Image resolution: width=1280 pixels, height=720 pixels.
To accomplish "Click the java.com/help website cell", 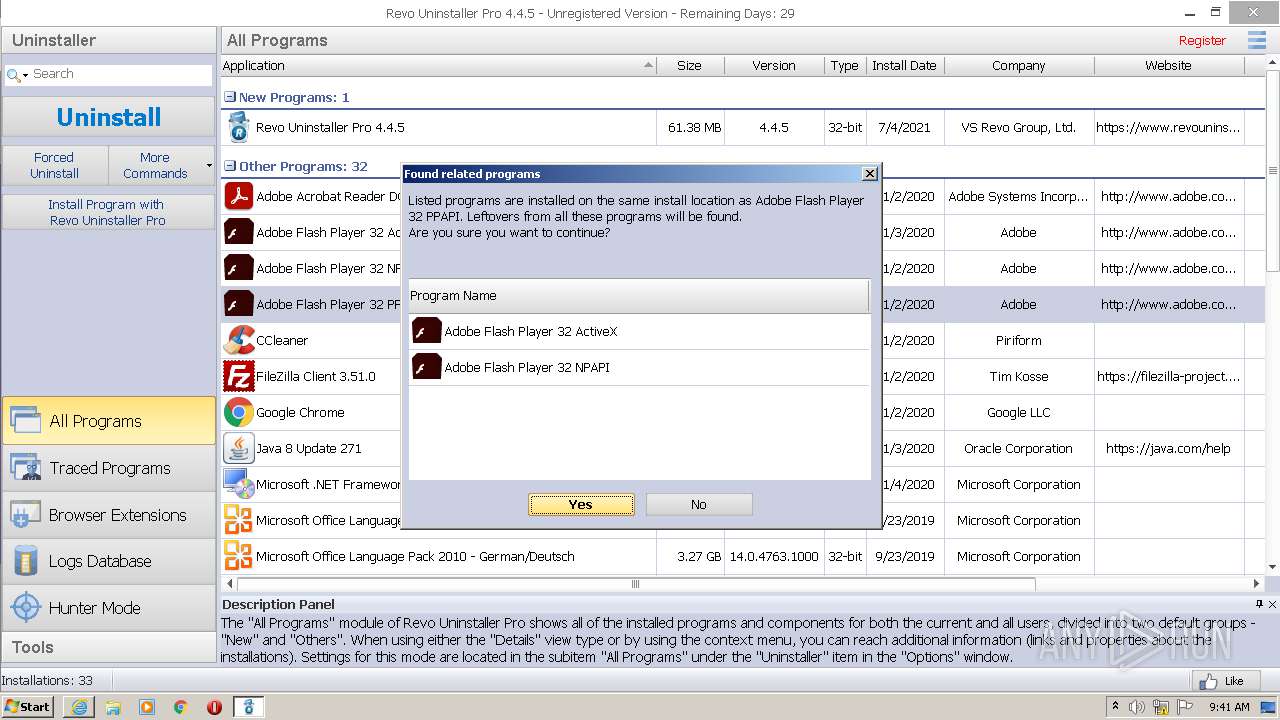I will pos(1168,448).
